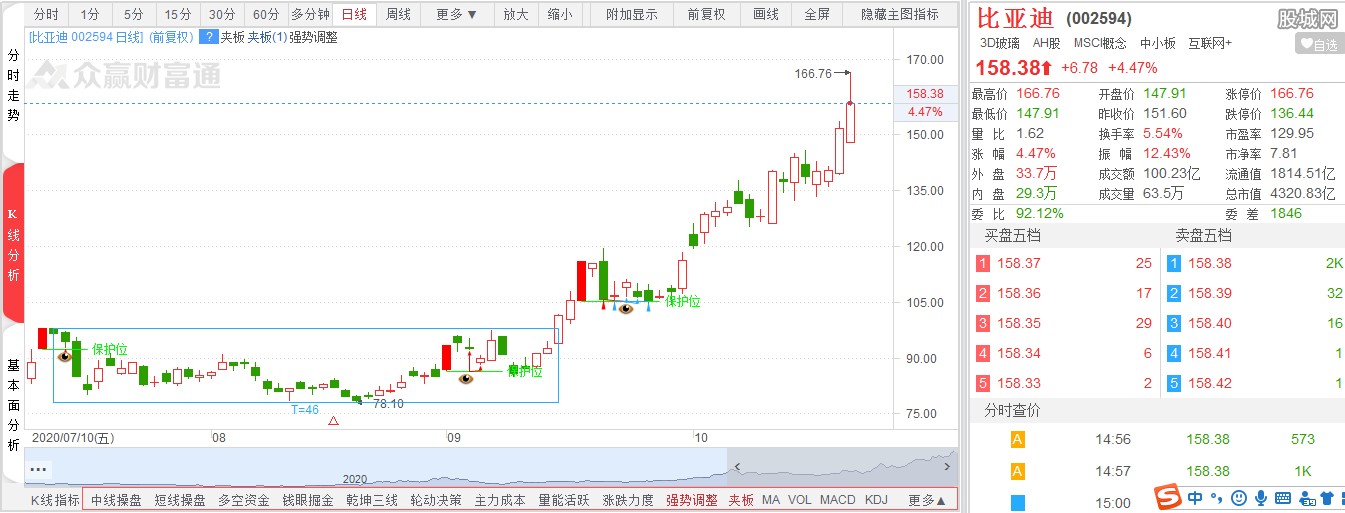The height and width of the screenshot is (513, 1345).
Task: Click the blue 1 badge in 卖盘五档
Action: 1174,264
